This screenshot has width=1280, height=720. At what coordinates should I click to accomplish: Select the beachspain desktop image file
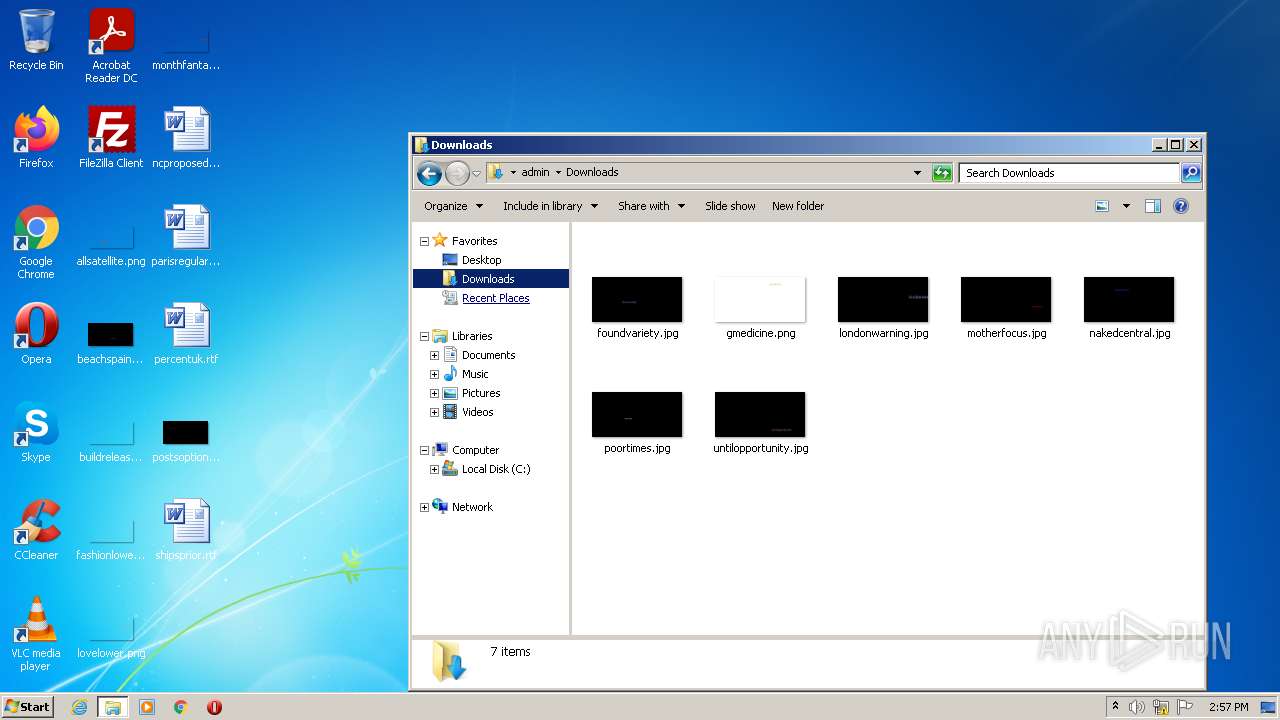pos(111,341)
